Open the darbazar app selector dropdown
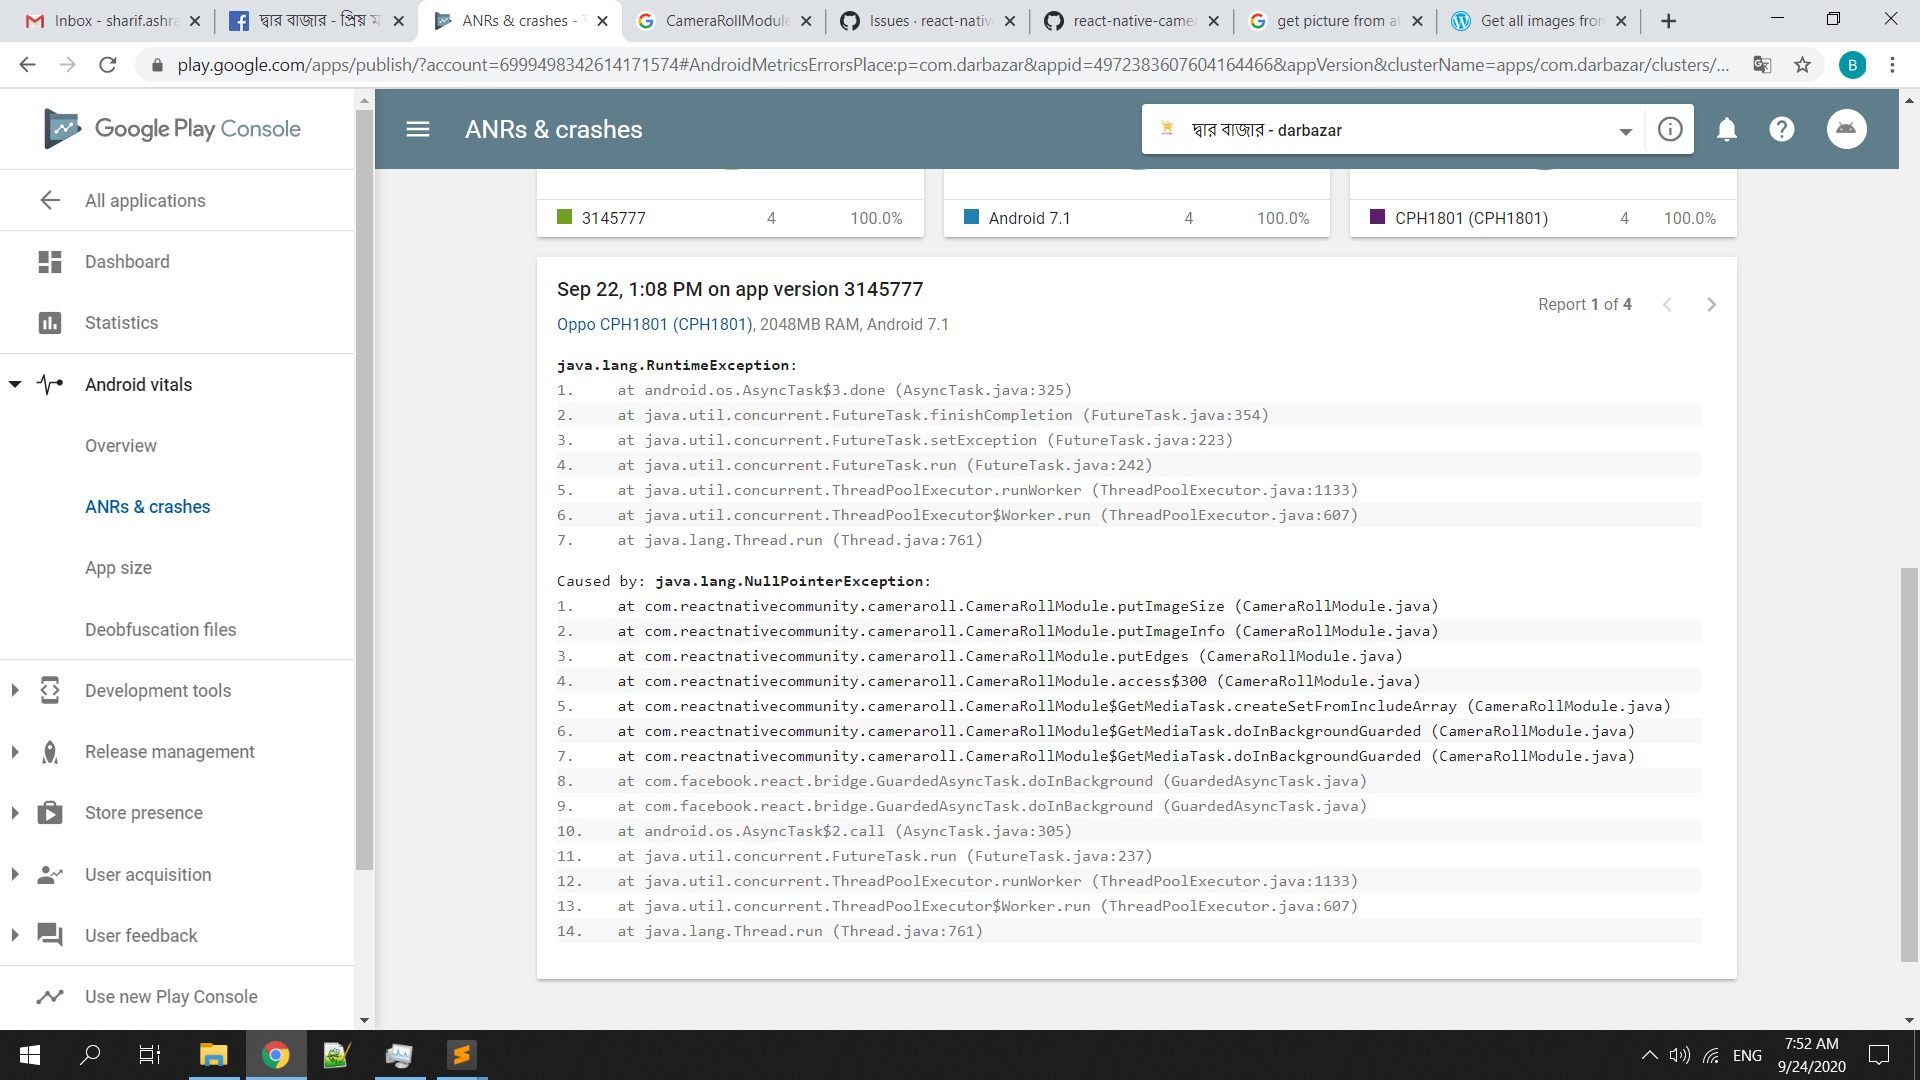This screenshot has width=1920, height=1080. 1624,131
